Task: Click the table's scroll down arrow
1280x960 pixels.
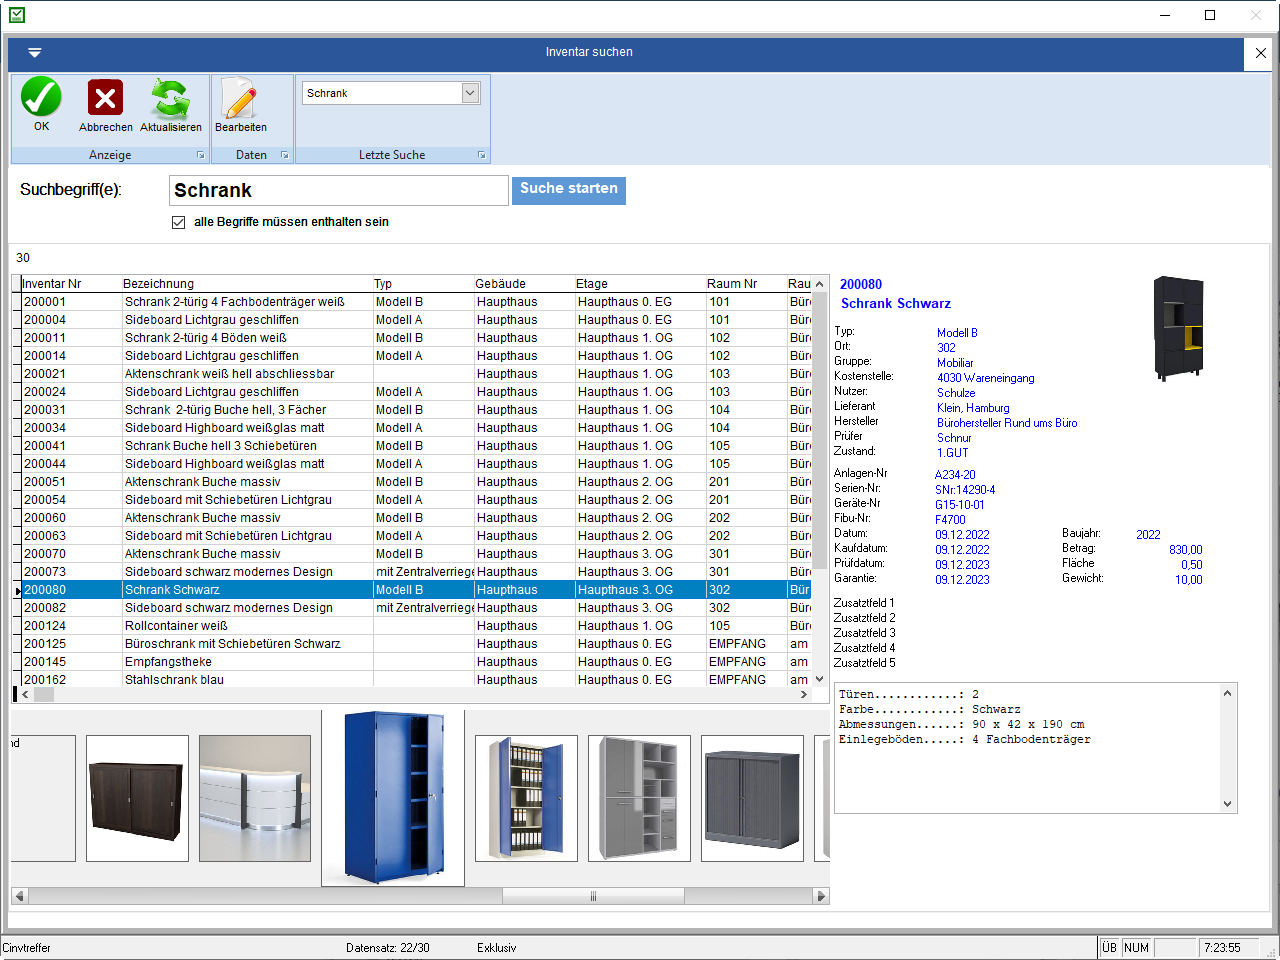Action: 820,679
